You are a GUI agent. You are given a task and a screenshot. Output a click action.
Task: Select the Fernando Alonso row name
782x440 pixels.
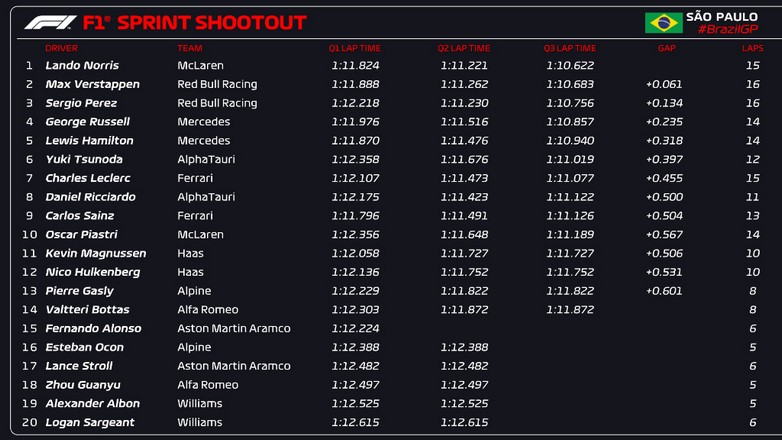[93, 328]
